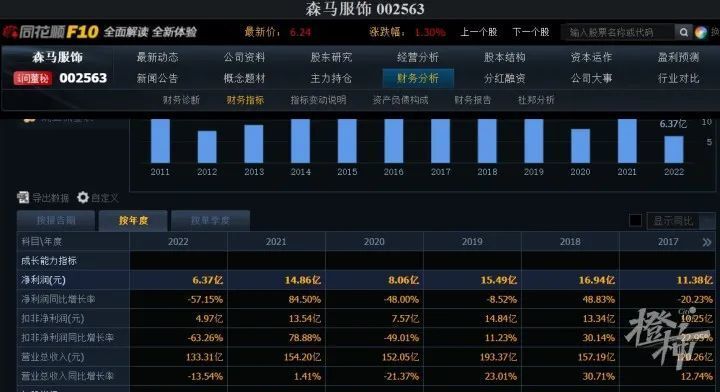Open the 主力持仓 menu
This screenshot has width=720, height=392.
pyautogui.click(x=331, y=78)
